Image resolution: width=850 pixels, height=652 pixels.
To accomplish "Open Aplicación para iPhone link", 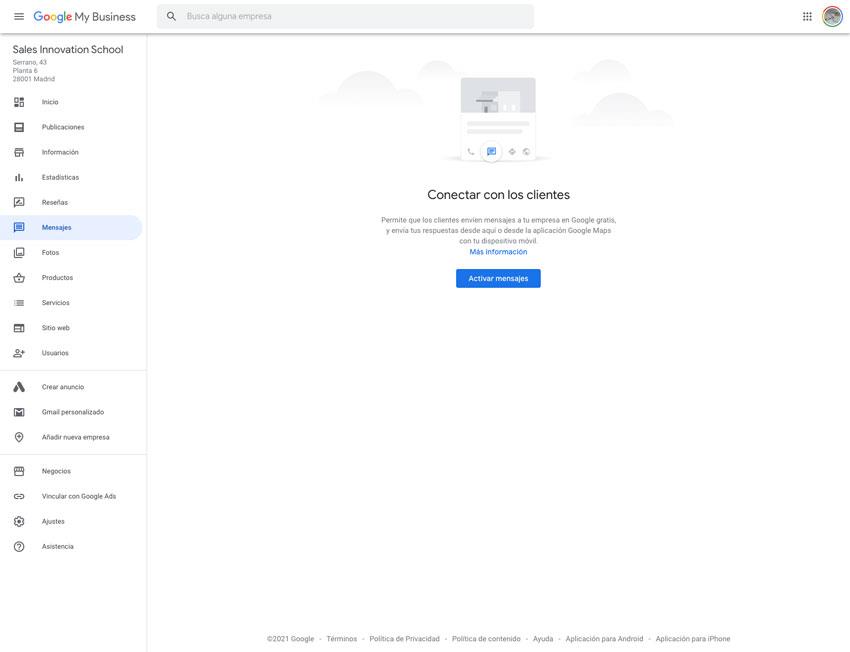I will pos(693,639).
